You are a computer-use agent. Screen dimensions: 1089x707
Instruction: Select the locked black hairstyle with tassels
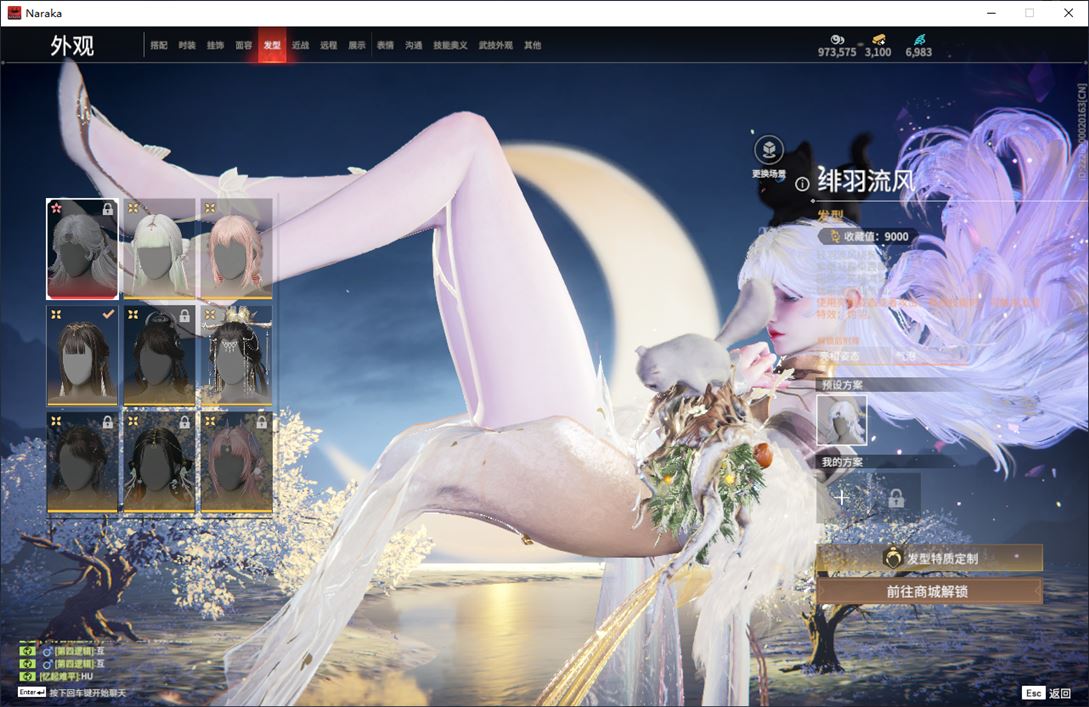click(x=159, y=462)
